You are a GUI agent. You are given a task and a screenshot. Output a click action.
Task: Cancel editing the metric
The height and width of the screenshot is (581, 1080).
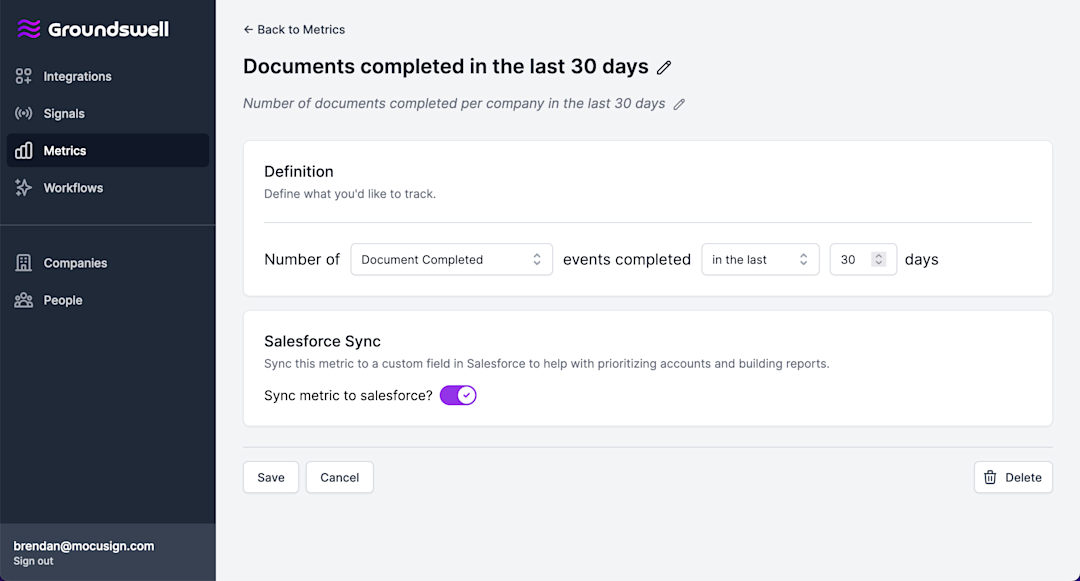[340, 477]
